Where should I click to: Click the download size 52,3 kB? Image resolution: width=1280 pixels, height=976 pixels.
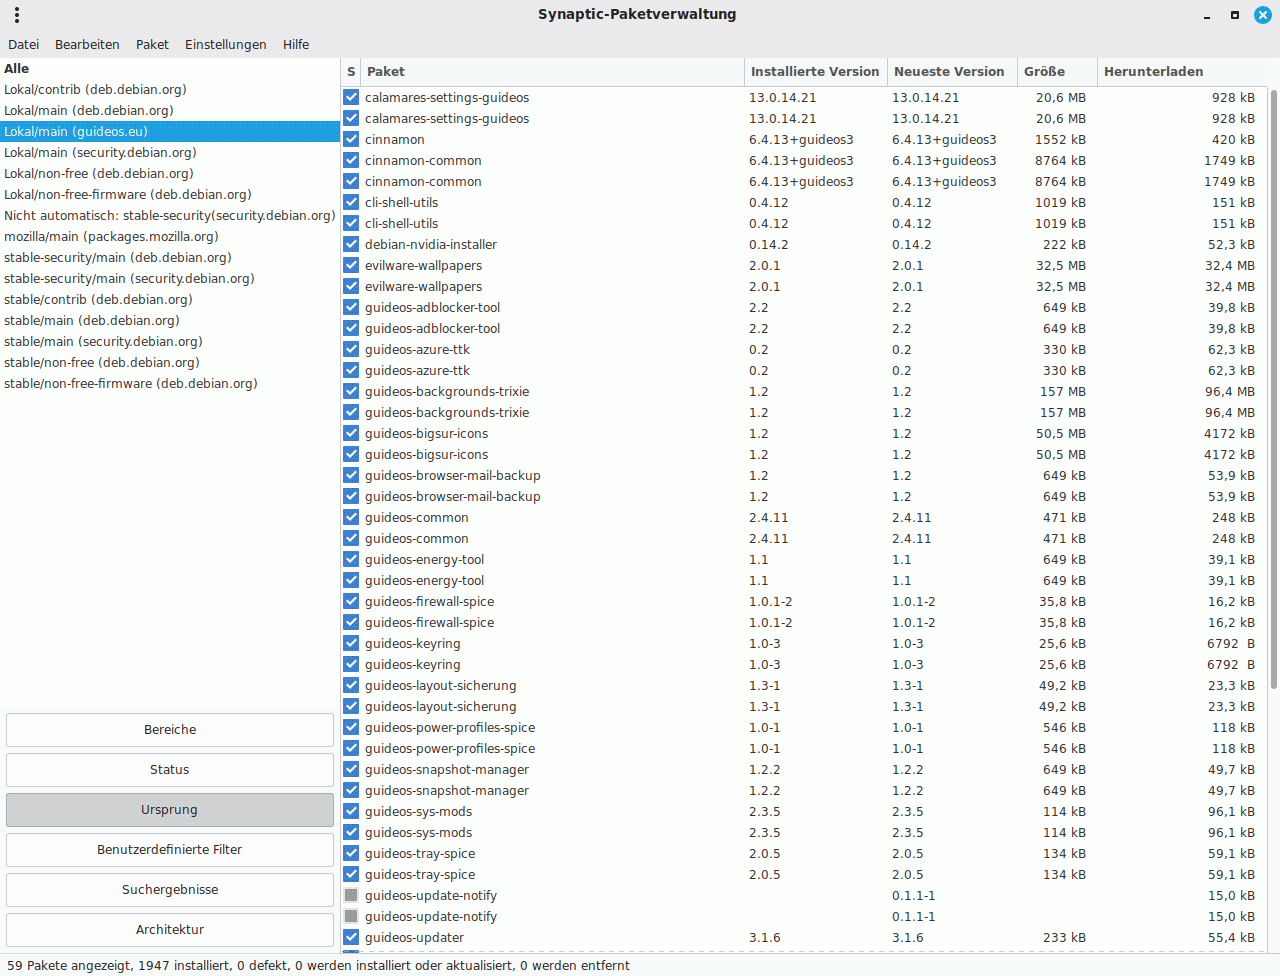point(1231,244)
